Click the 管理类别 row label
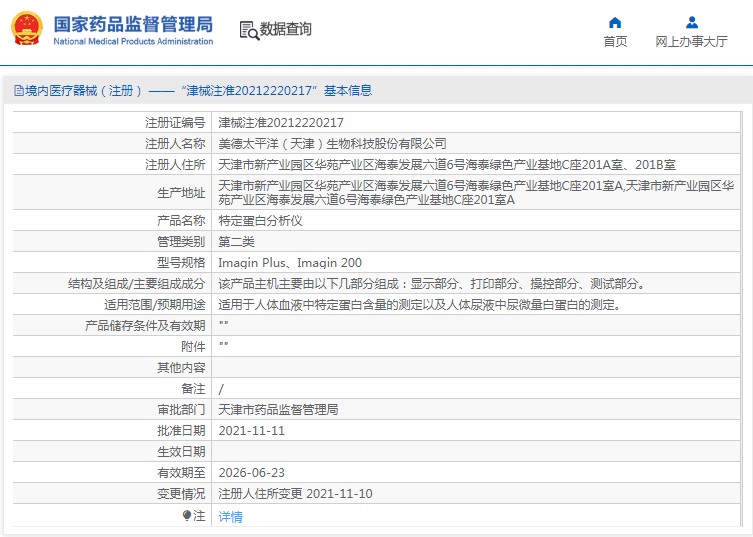The width and height of the screenshot is (753, 537). [181, 242]
